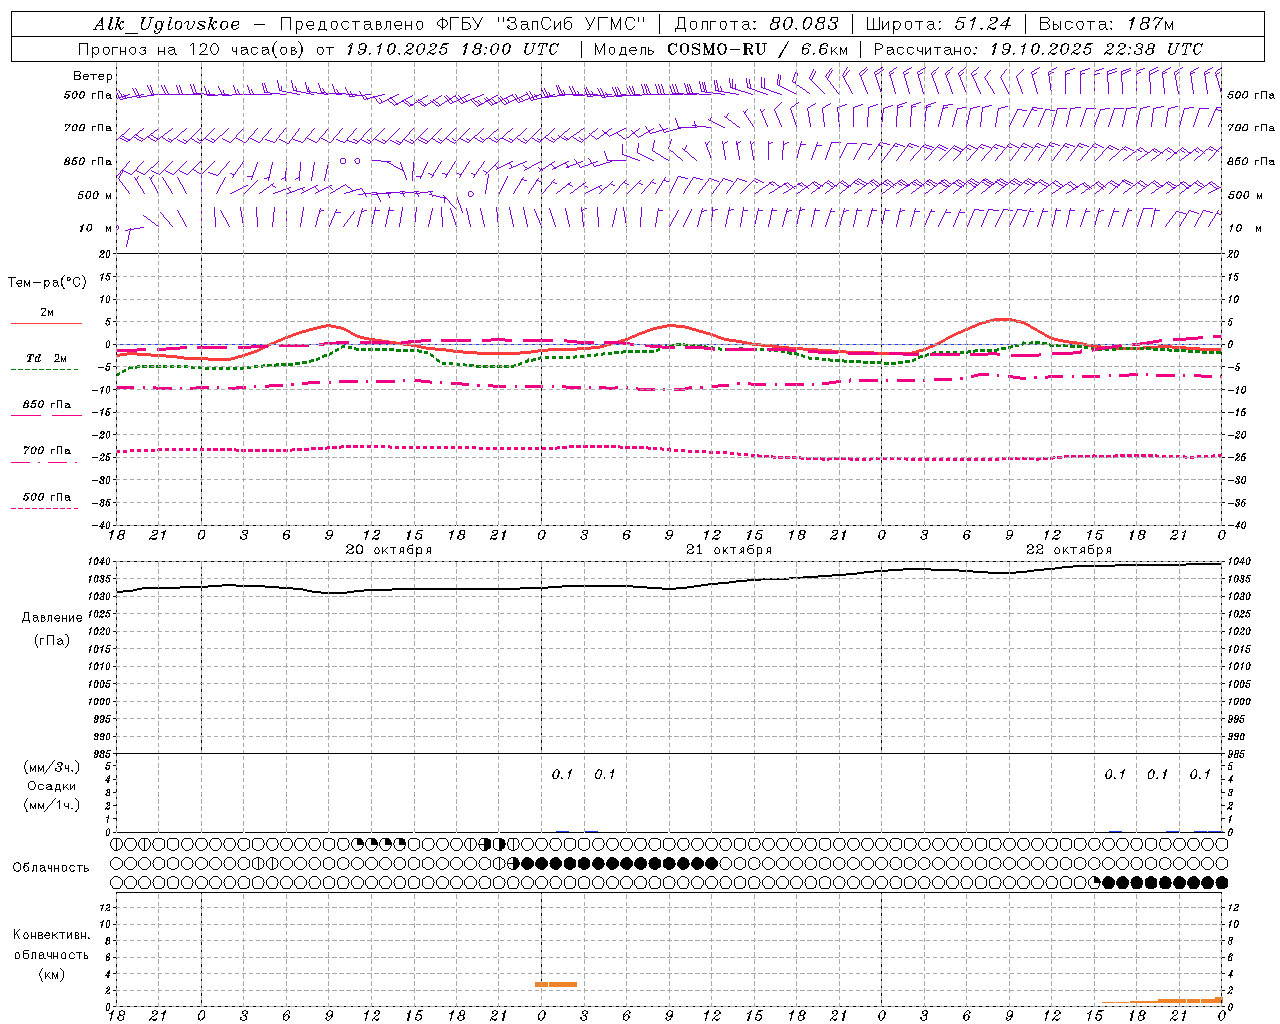This screenshot has width=1280, height=1024.
Task: Click the "Осадки" precipitation label
Action: 52,786
